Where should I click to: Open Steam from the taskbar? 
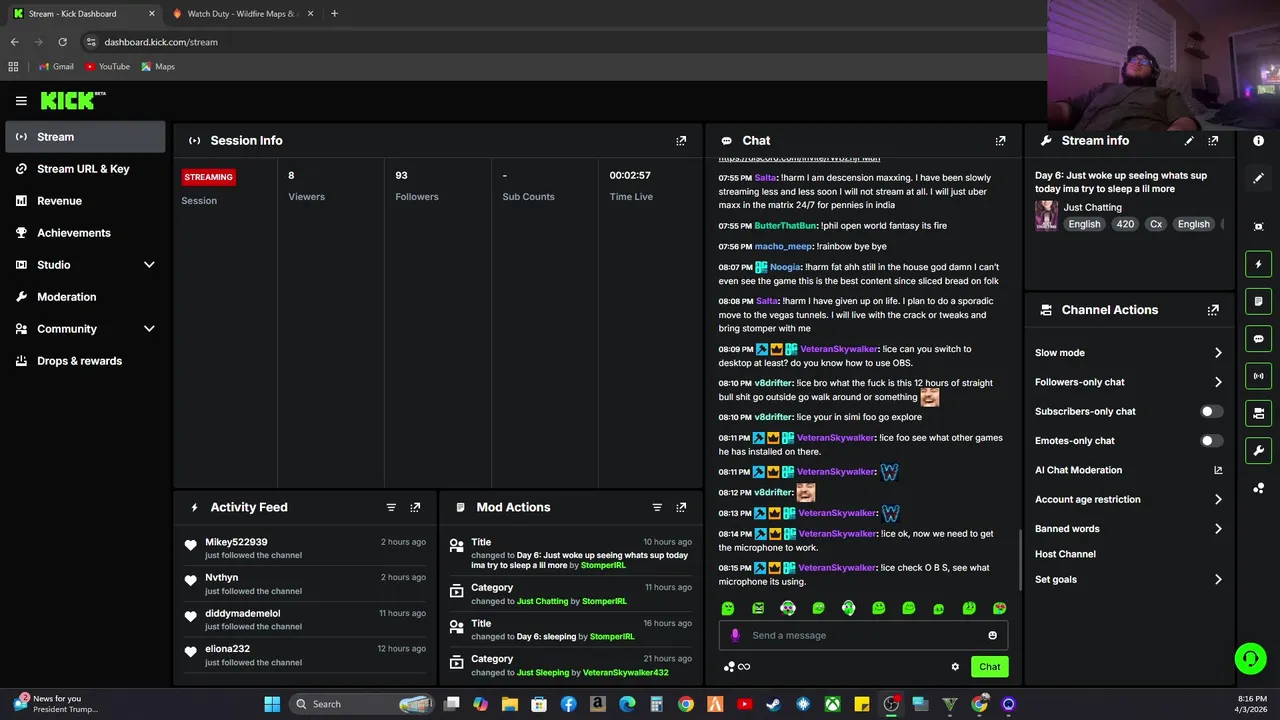(x=773, y=704)
